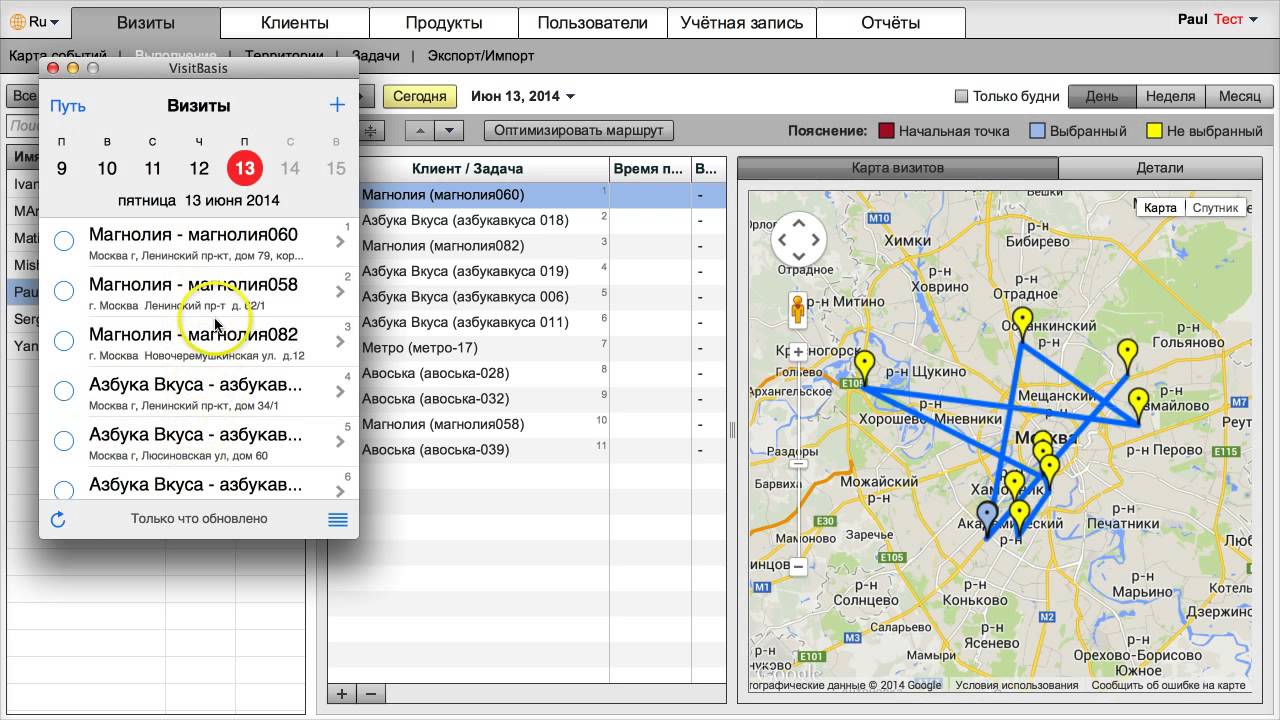Image resolution: width=1280 pixels, height=720 pixels.
Task: Switch the map to Спутник view
Action: pyautogui.click(x=1215, y=208)
